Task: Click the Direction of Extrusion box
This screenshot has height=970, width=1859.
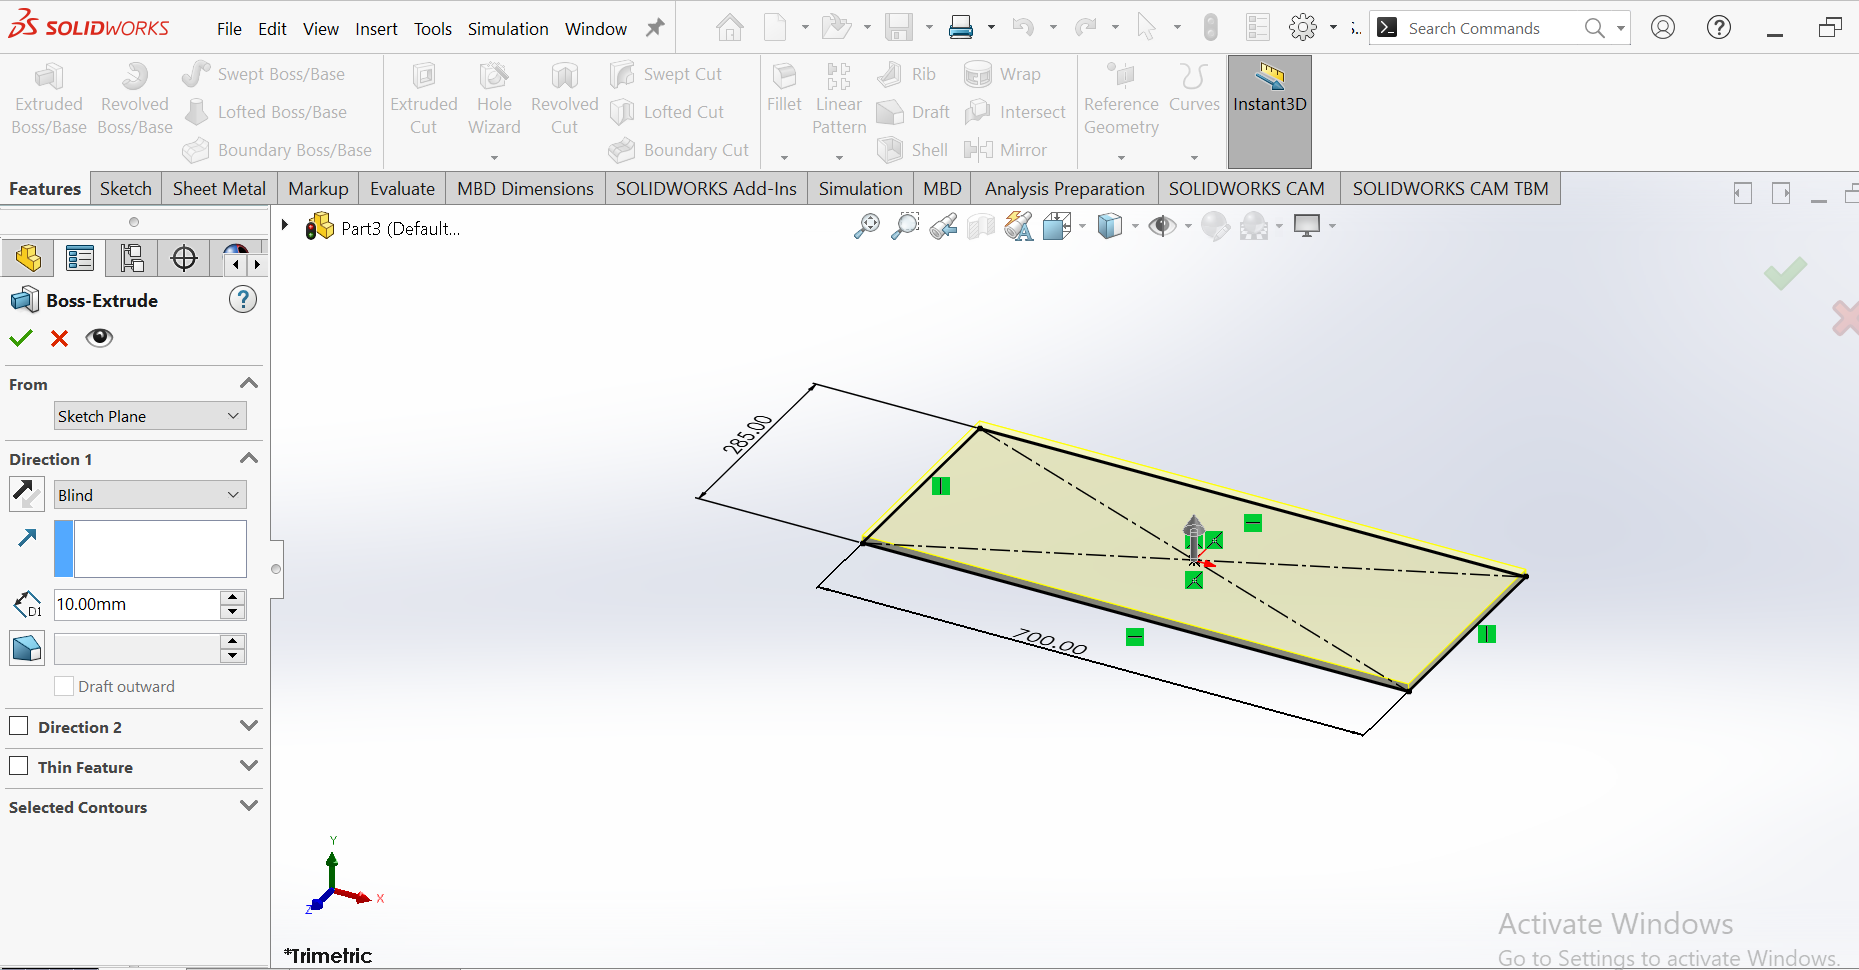Action: point(150,548)
